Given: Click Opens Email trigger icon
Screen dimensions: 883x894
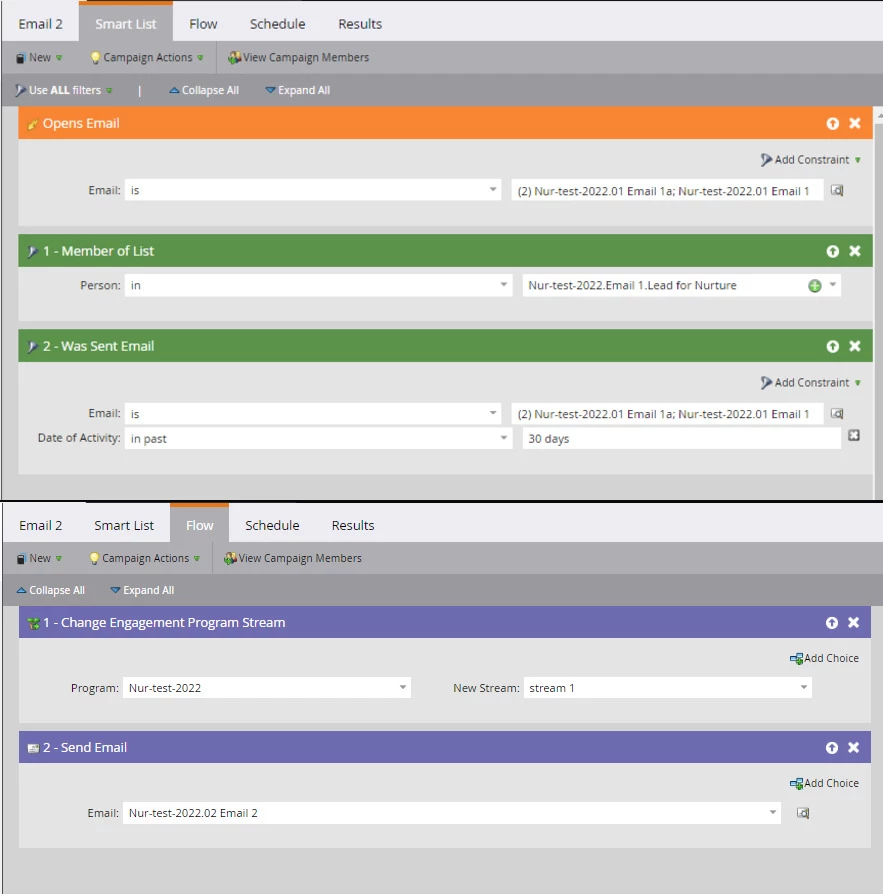Looking at the screenshot, I should (x=32, y=124).
